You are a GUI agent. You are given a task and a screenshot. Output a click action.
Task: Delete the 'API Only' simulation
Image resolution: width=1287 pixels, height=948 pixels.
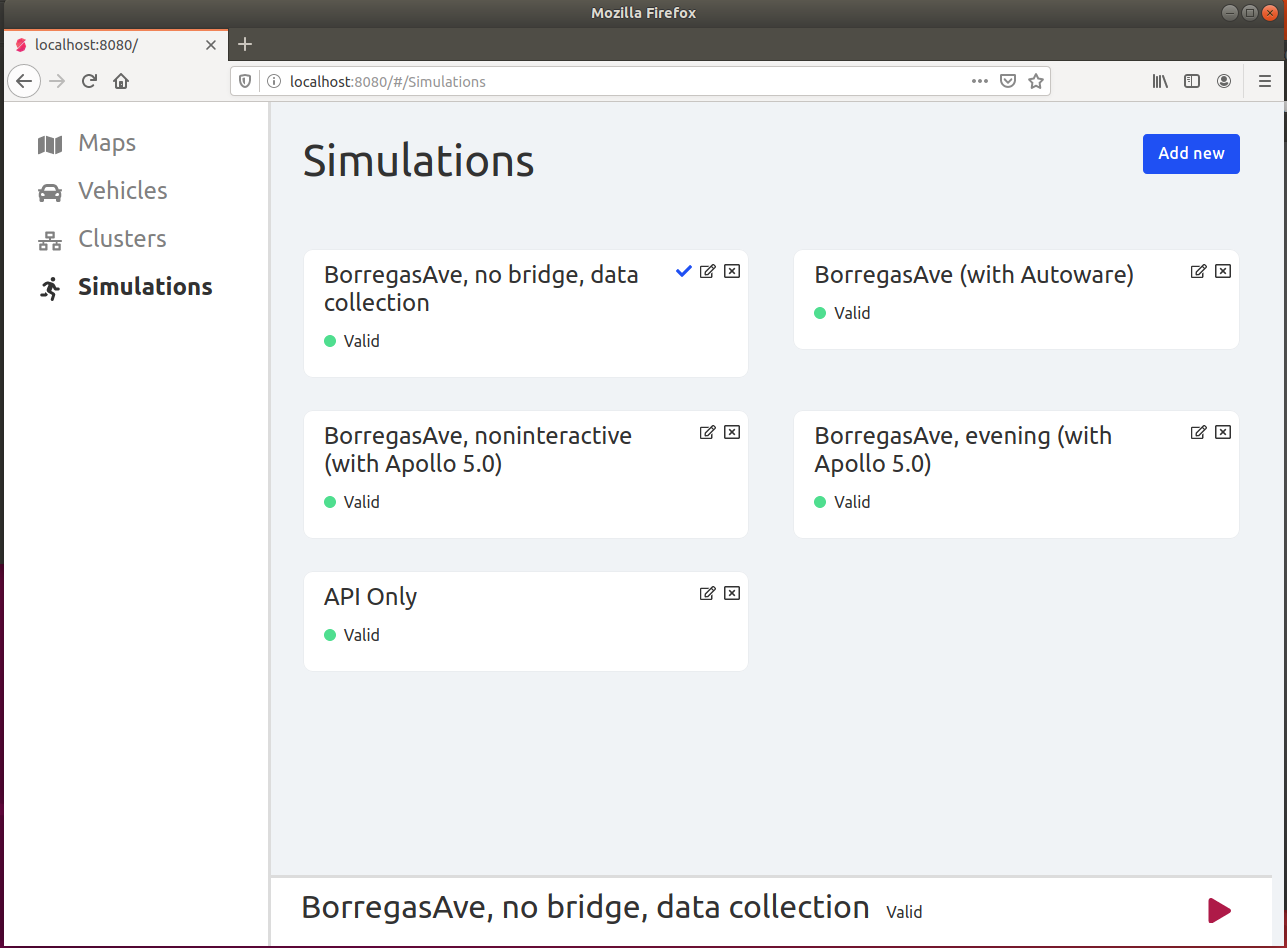pyautogui.click(x=731, y=592)
